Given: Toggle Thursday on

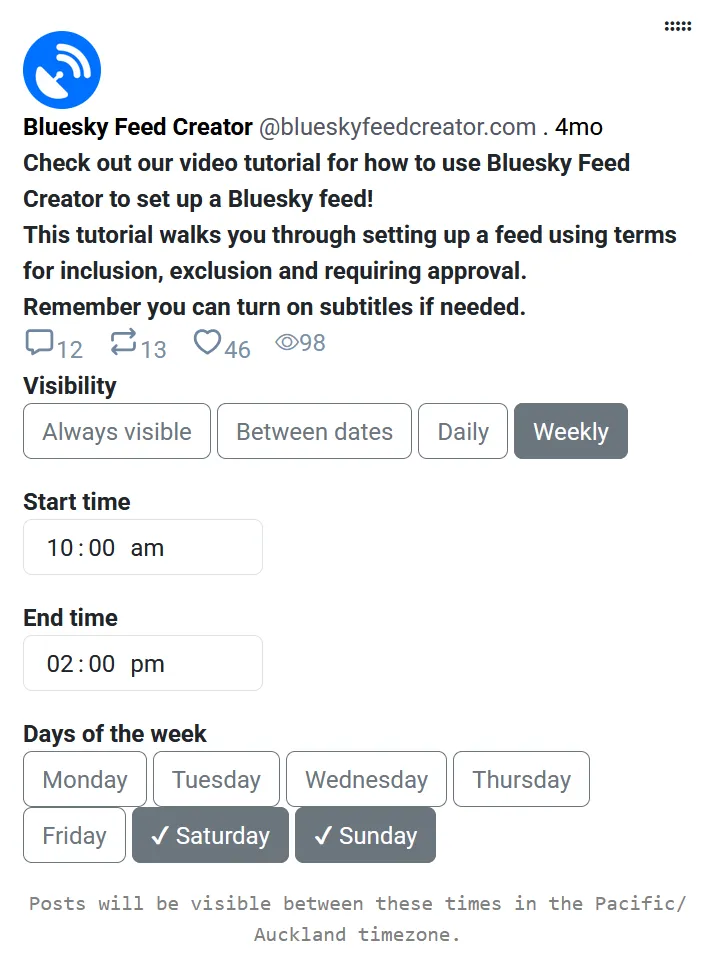Looking at the screenshot, I should pos(521,779).
